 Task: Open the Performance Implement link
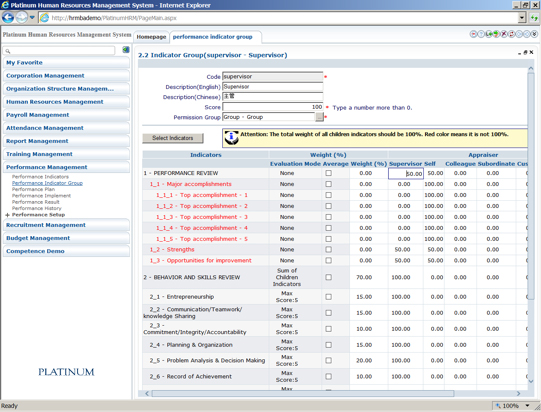coord(41,196)
